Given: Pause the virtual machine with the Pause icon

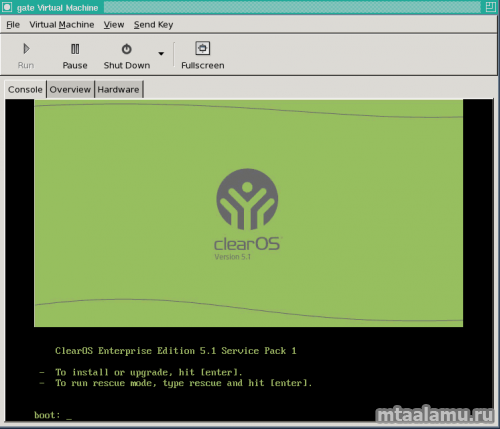Looking at the screenshot, I should 75,49.
